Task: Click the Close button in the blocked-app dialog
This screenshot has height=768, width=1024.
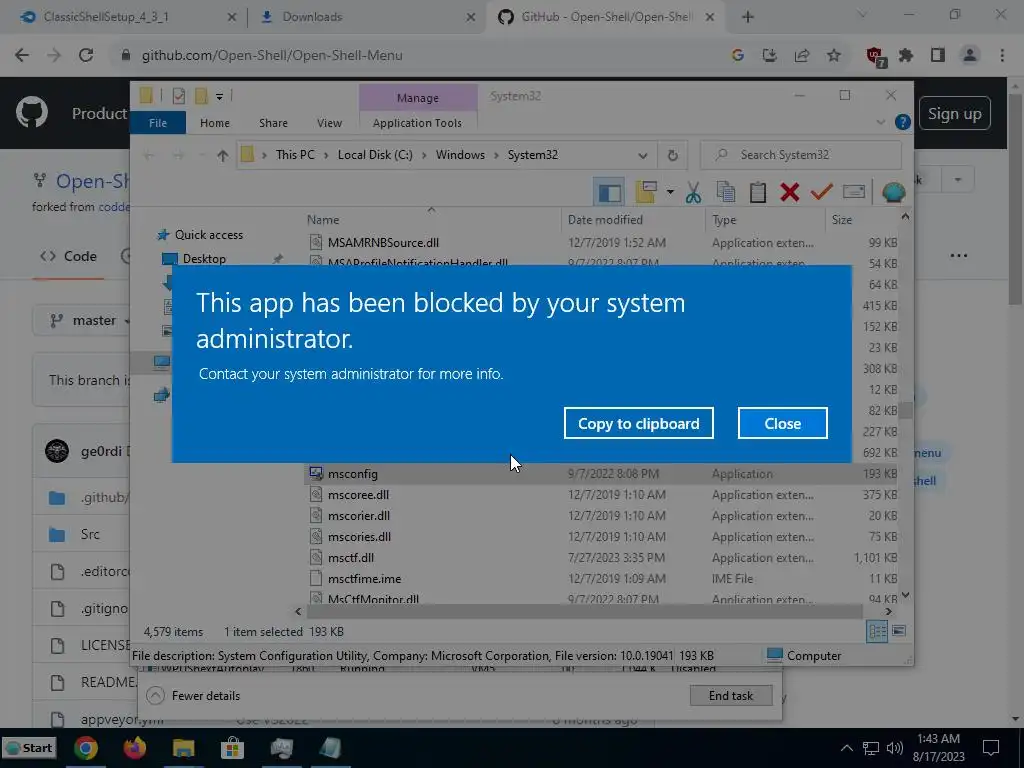Action: (782, 423)
